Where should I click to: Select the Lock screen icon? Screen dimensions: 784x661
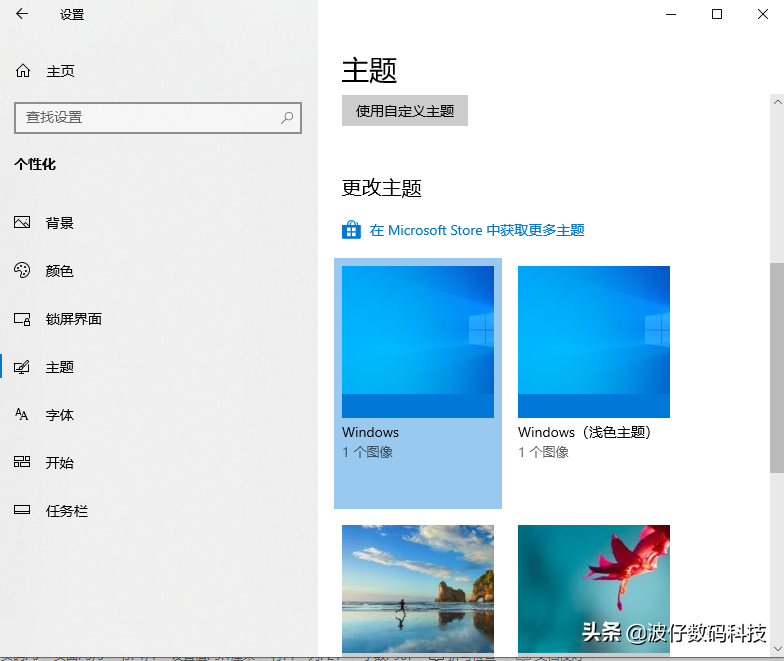point(22,319)
